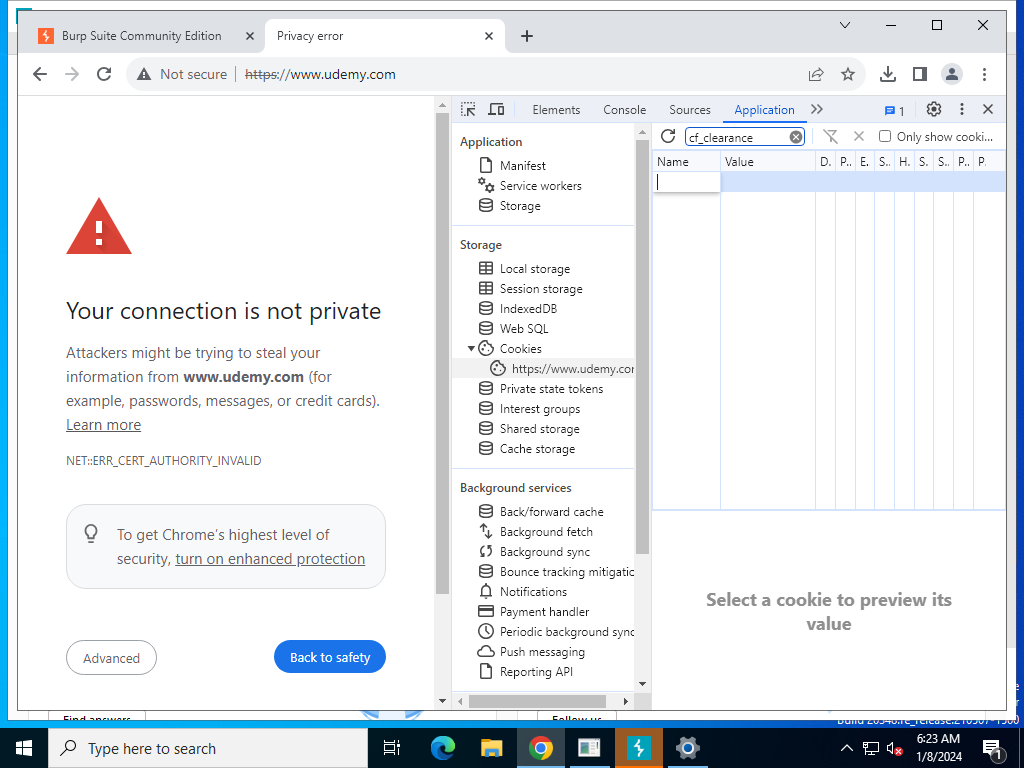Clear the cf_clearance filter text

click(x=795, y=136)
